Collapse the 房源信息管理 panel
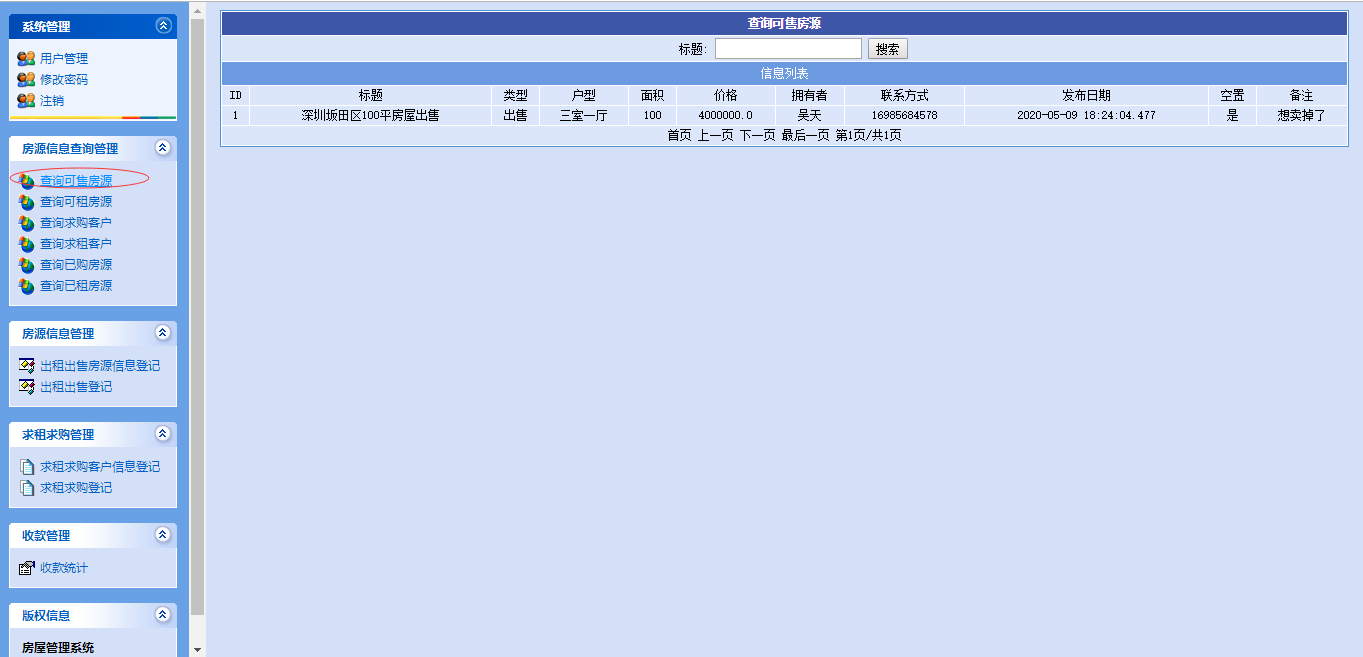This screenshot has height=657, width=1363. coord(163,333)
